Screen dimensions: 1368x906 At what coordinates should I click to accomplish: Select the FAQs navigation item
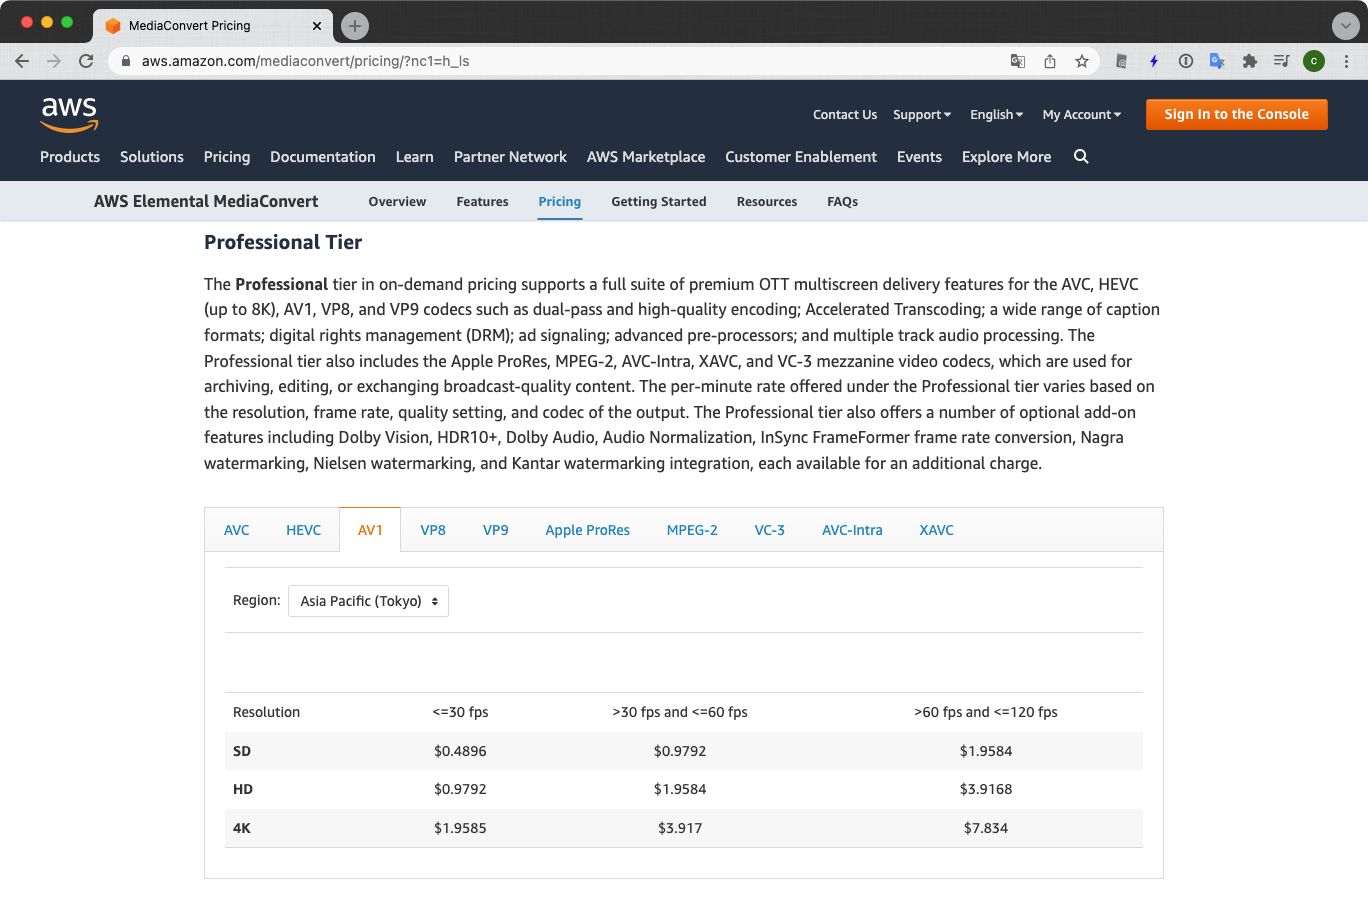coord(842,201)
